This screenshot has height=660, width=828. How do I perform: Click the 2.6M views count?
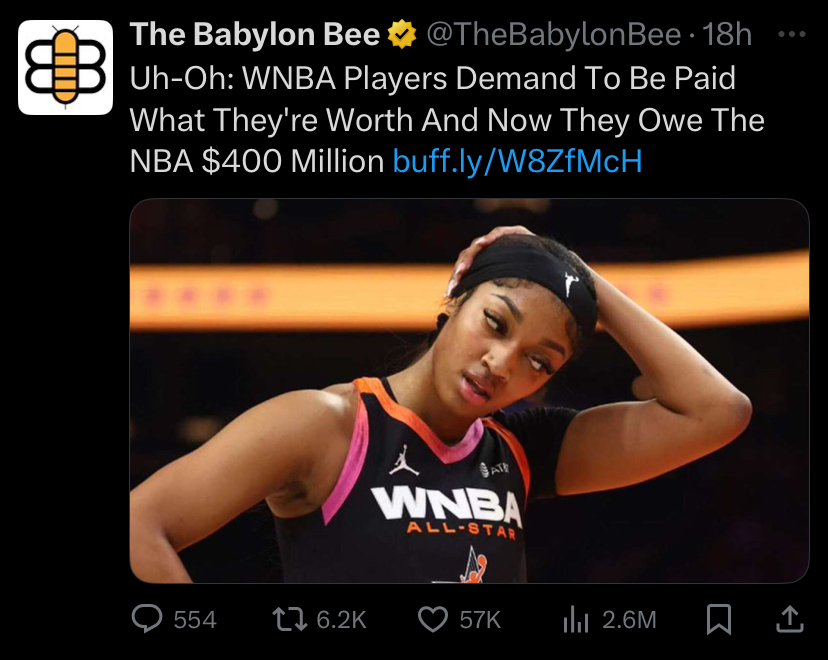click(629, 620)
